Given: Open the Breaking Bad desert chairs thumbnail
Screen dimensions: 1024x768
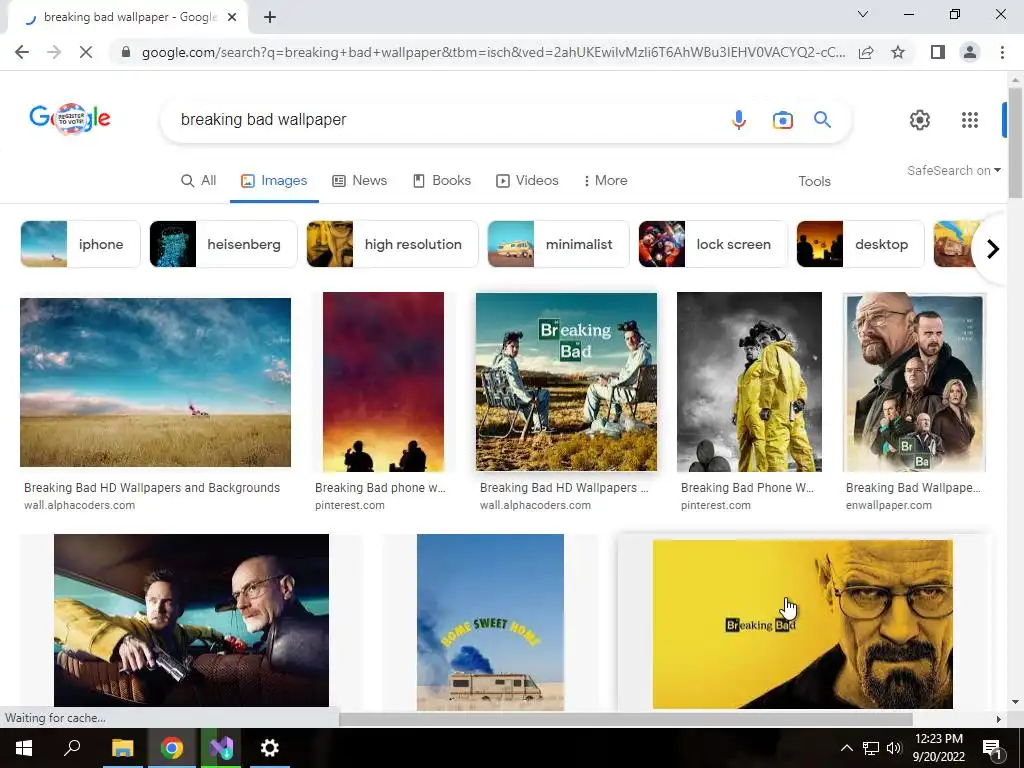Looking at the screenshot, I should pyautogui.click(x=566, y=381).
